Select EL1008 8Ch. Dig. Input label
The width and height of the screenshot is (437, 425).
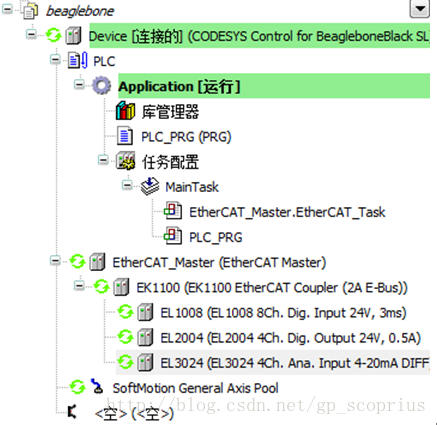283,313
